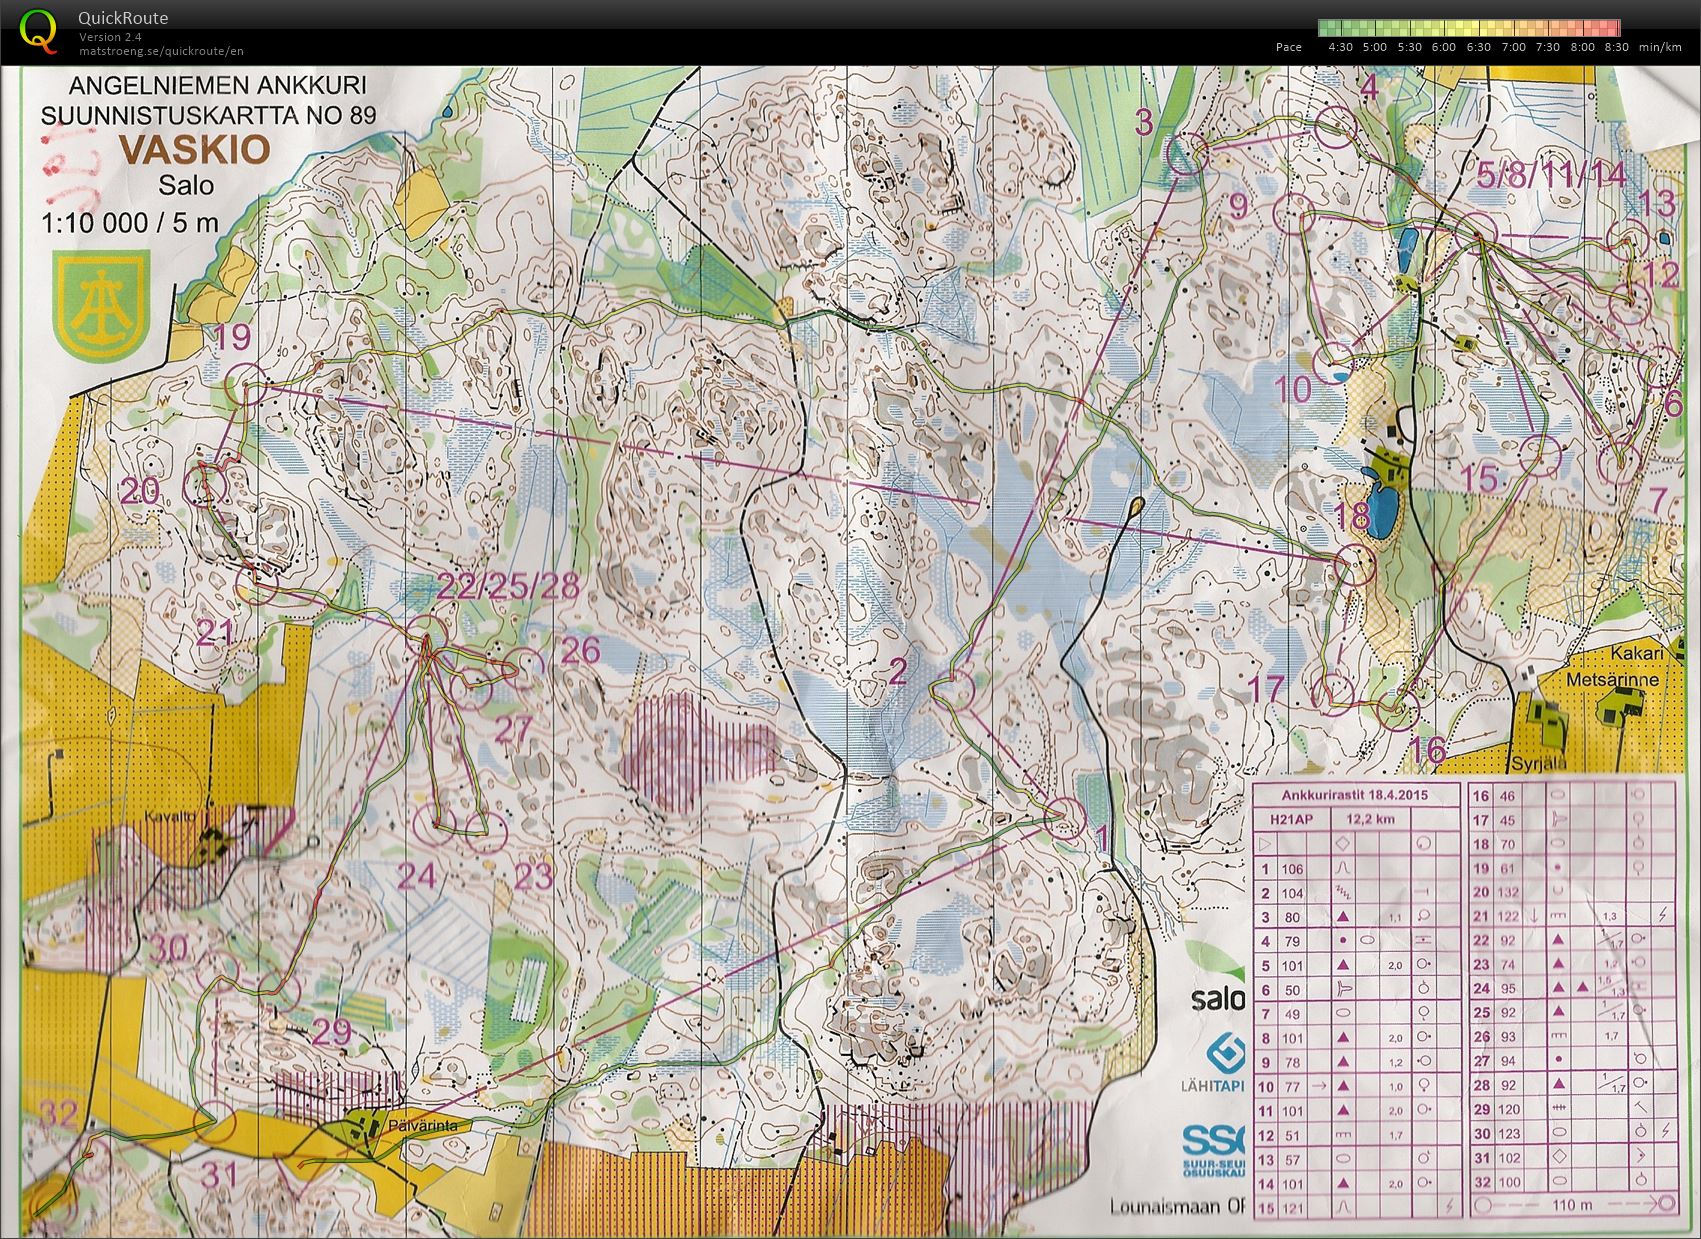Open the matstroeng.se/quickroute/en link

[161, 51]
